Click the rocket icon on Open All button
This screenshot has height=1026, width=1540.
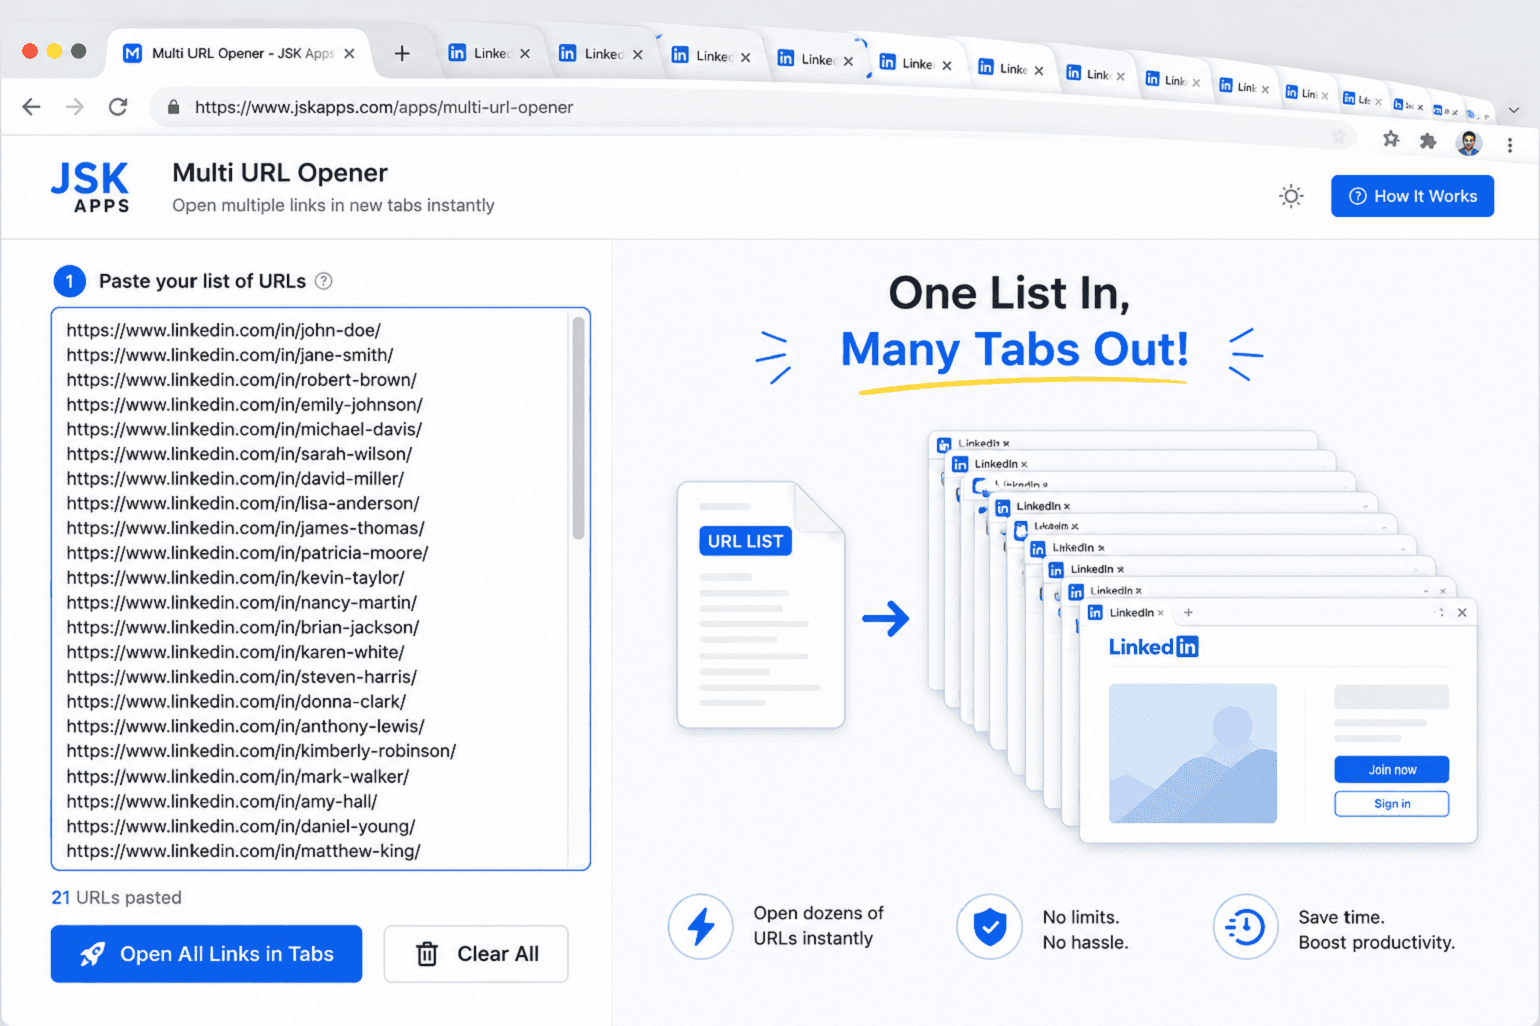92,955
